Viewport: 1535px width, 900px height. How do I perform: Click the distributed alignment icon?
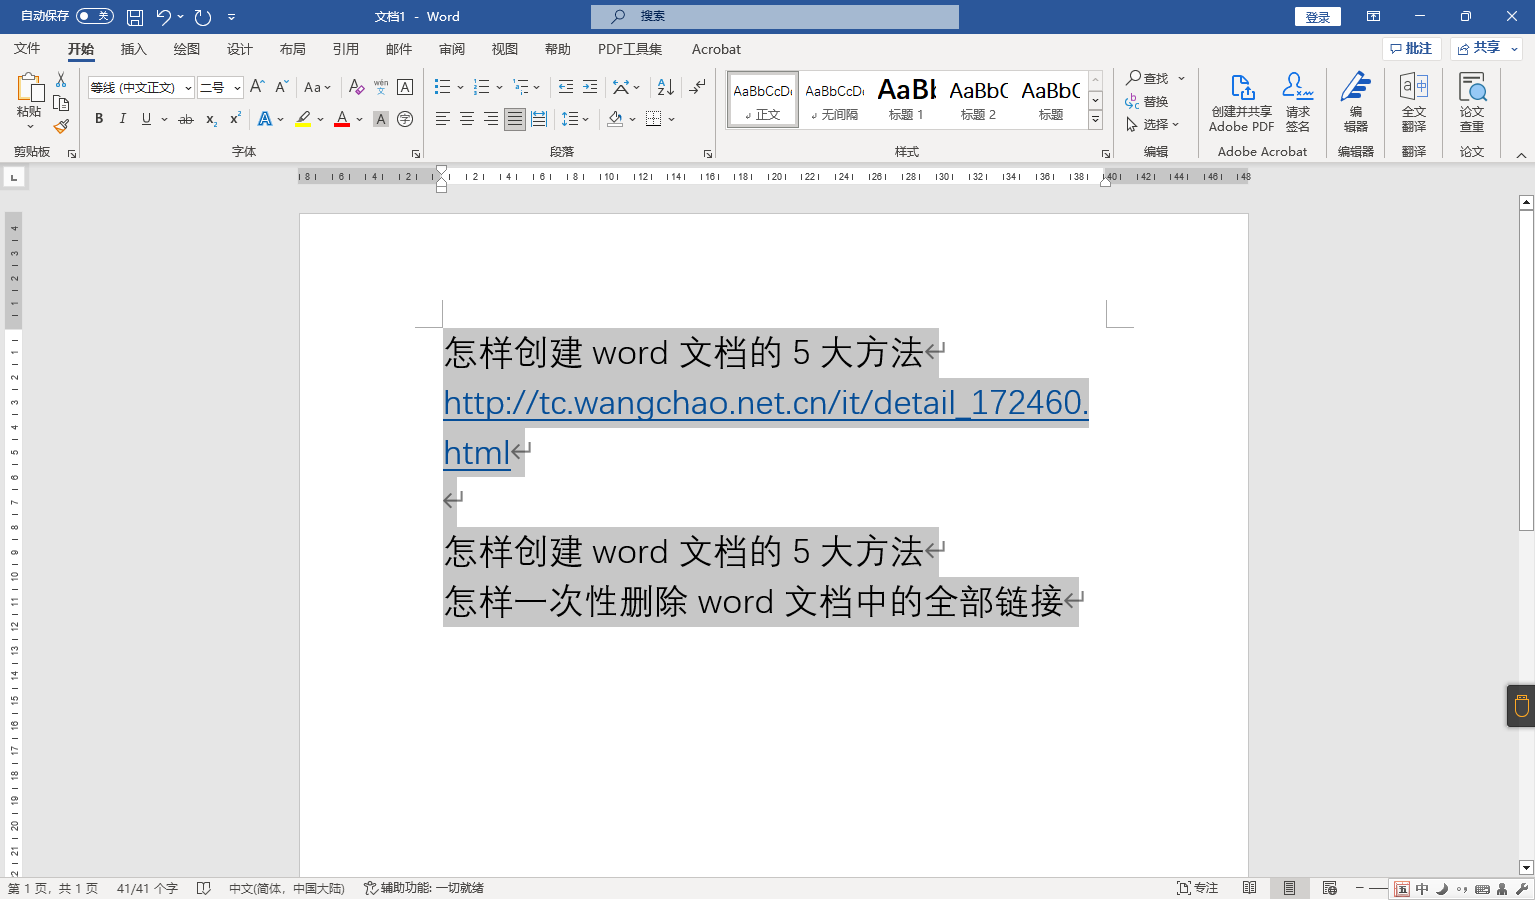pyautogui.click(x=539, y=119)
